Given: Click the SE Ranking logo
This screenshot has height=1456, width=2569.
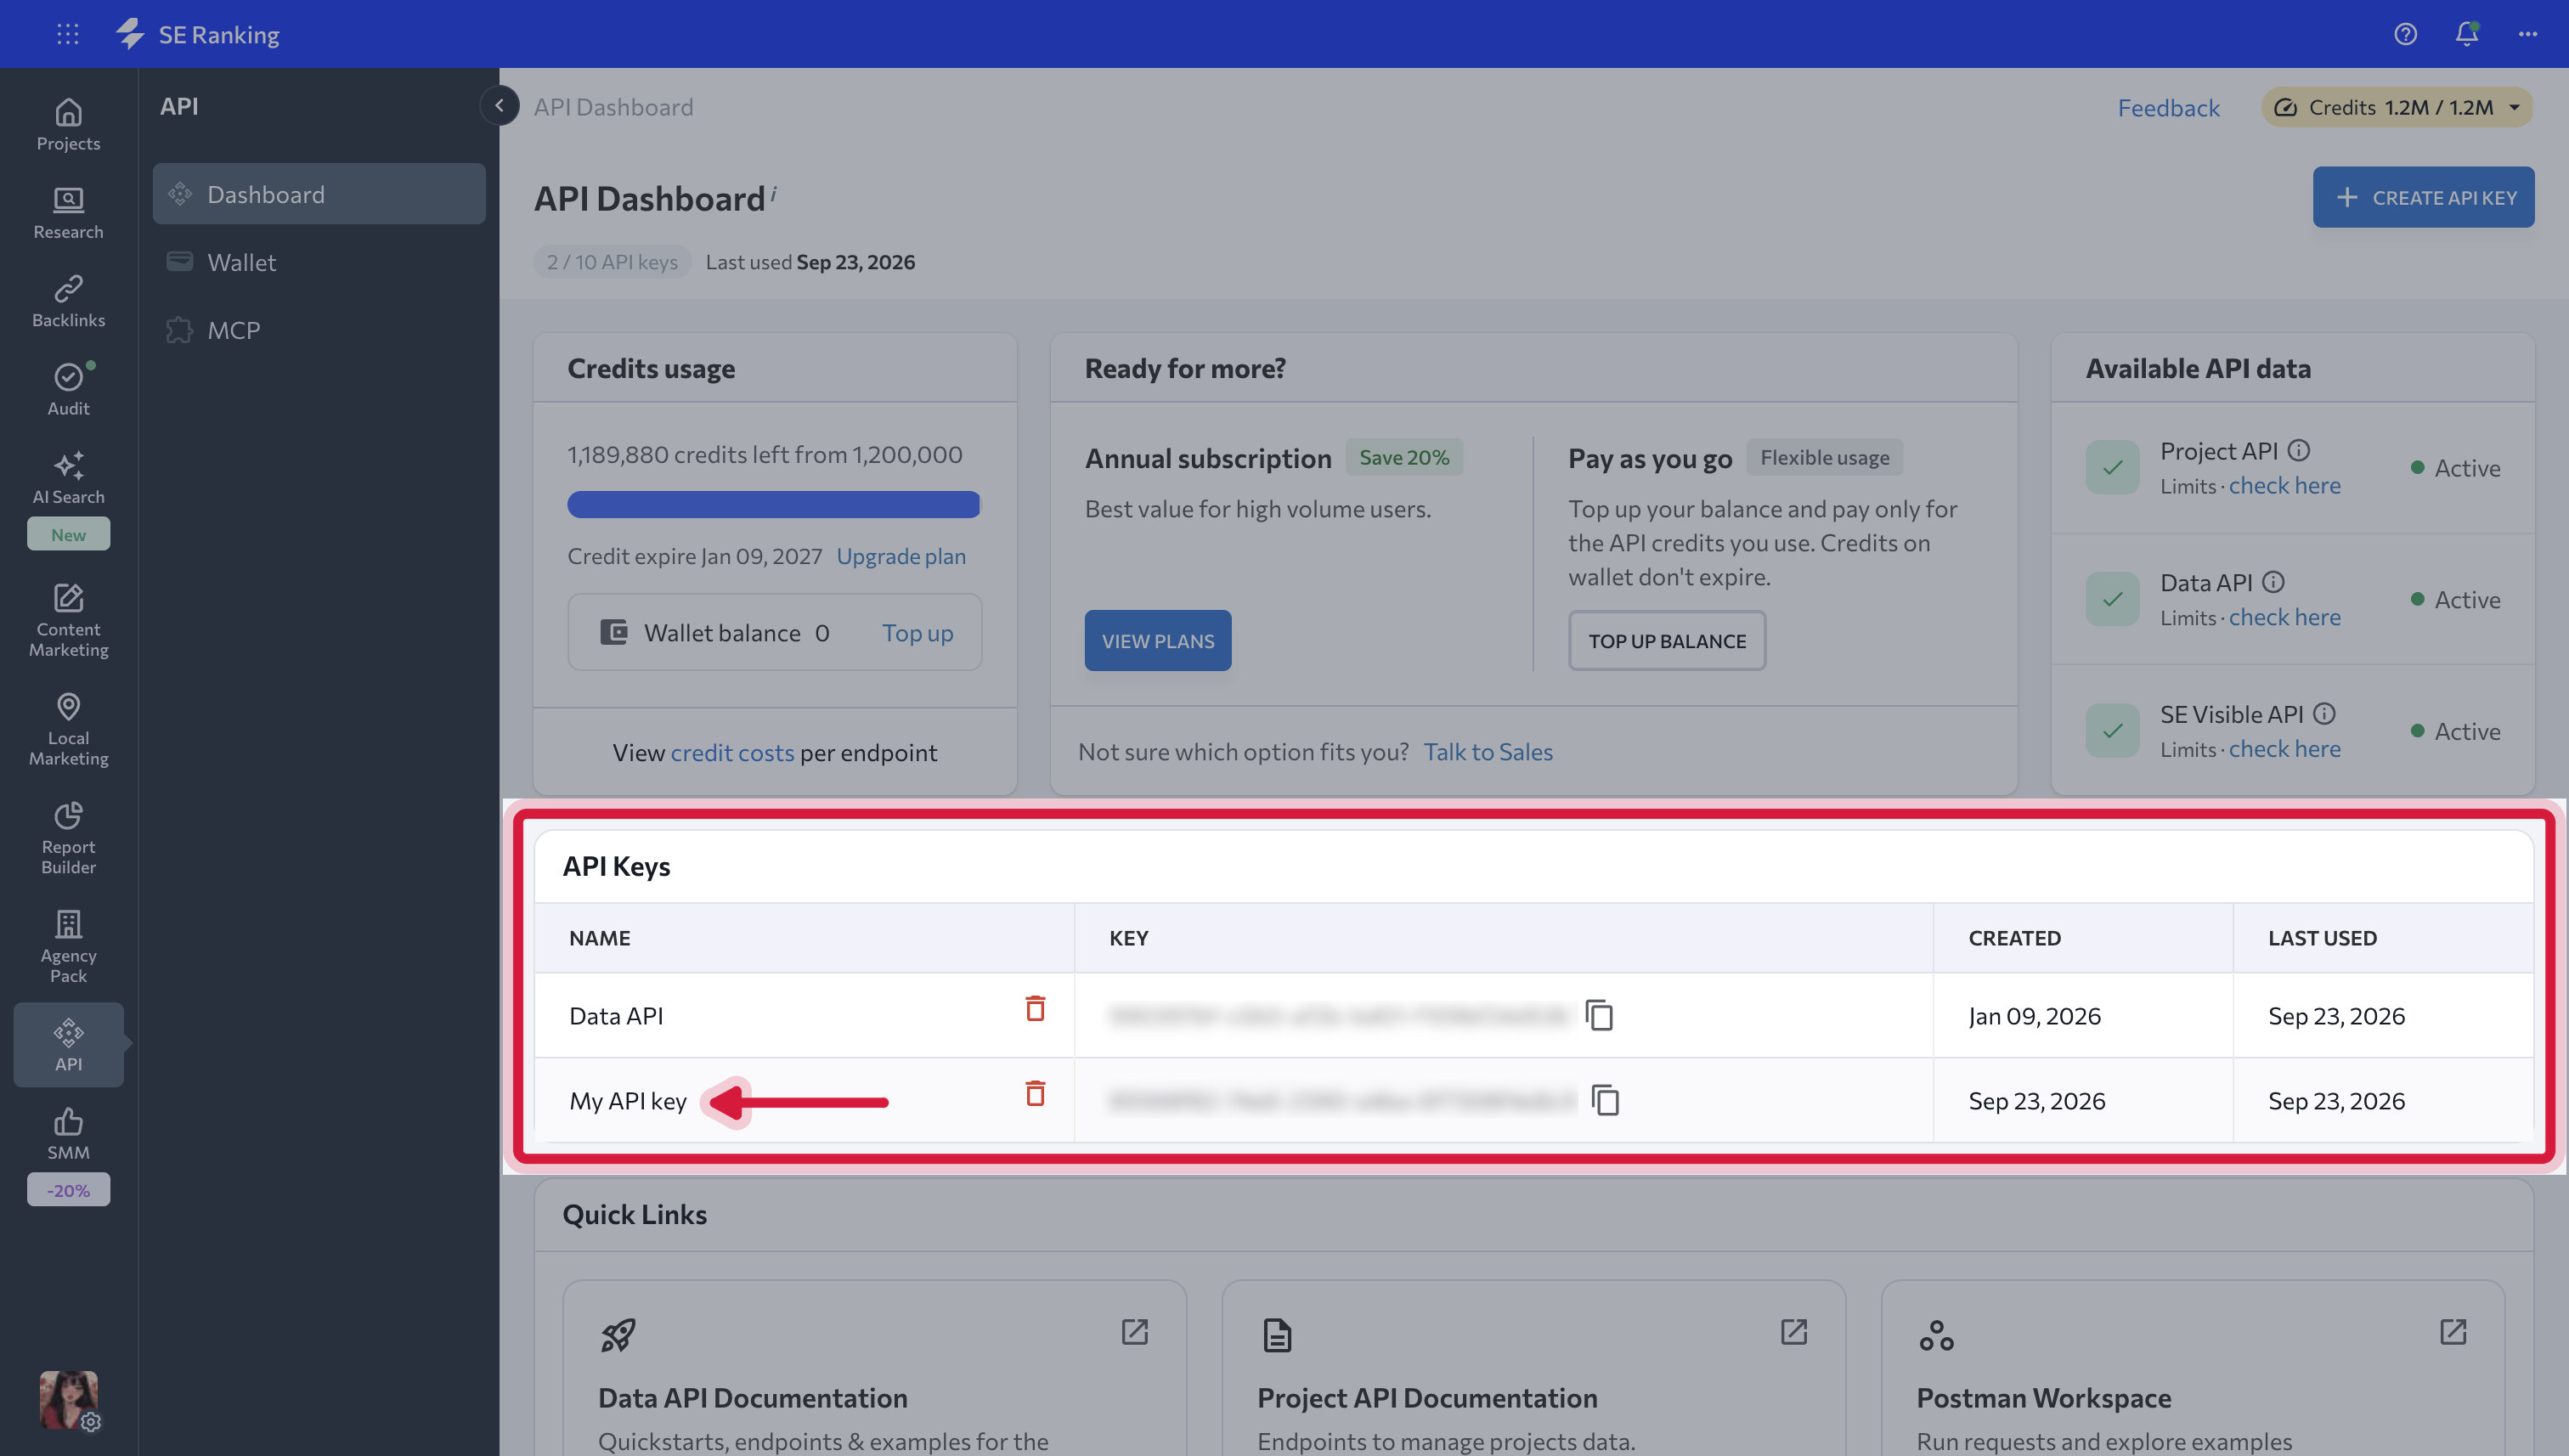Looking at the screenshot, I should pyautogui.click(x=197, y=34).
